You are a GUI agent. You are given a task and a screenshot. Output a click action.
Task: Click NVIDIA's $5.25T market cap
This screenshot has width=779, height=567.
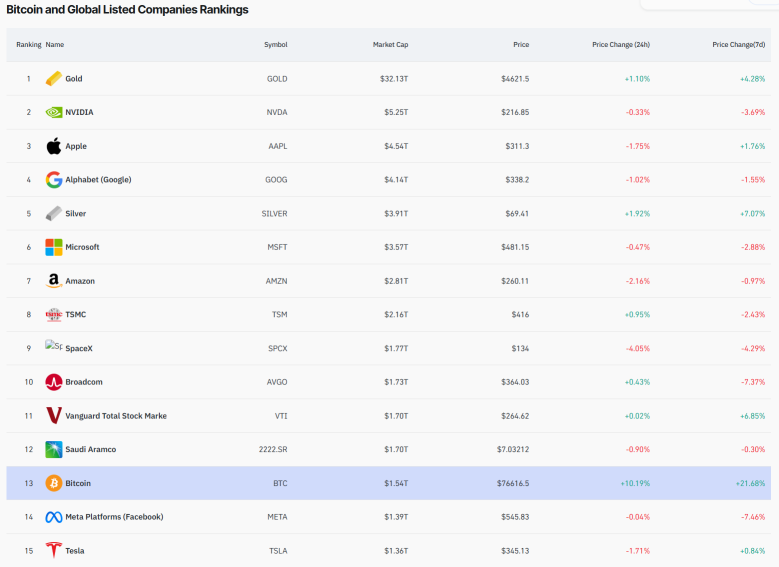click(x=396, y=112)
